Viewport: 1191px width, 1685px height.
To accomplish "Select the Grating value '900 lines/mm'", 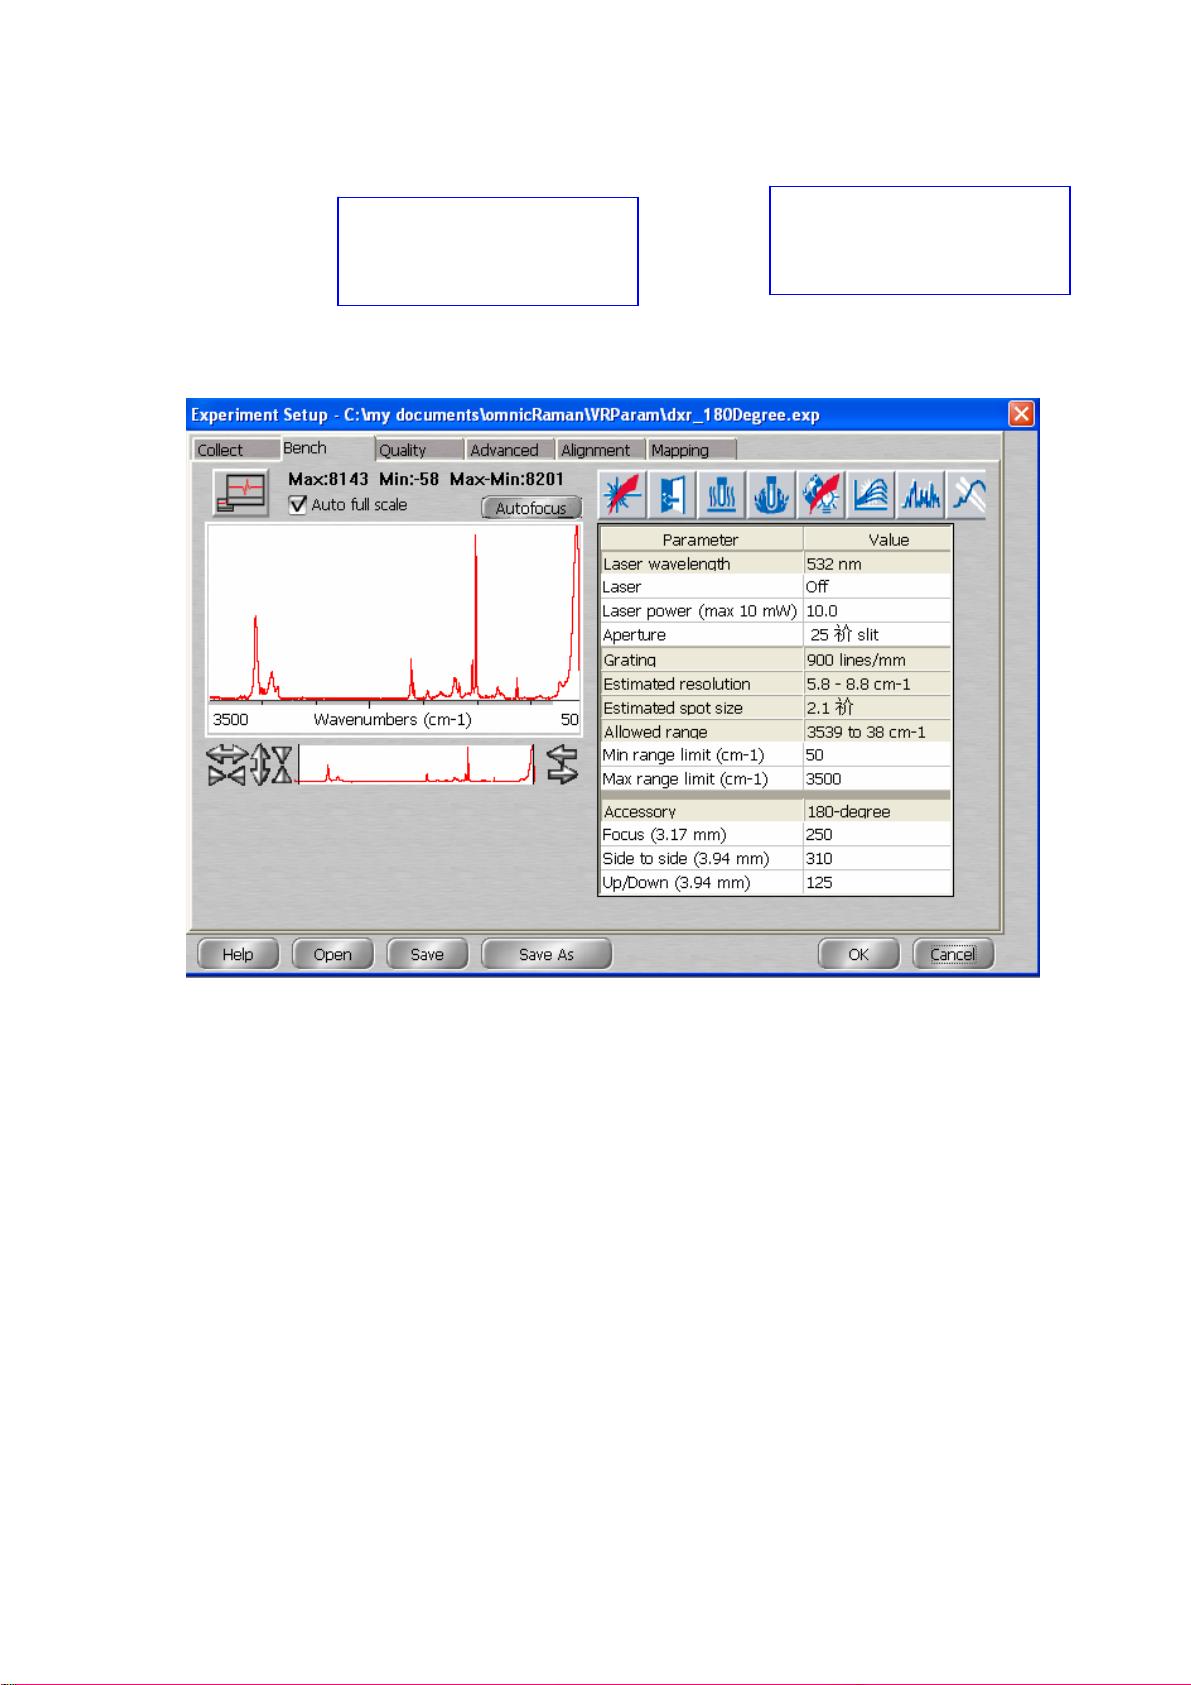I will pos(877,660).
